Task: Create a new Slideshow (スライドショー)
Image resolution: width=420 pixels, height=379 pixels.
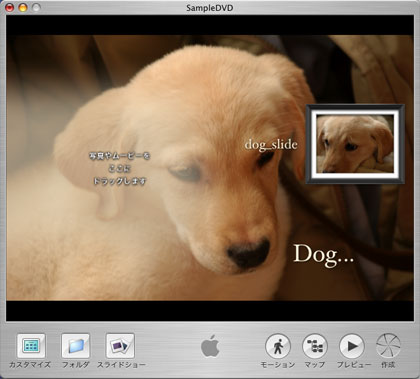Action: click(x=120, y=346)
